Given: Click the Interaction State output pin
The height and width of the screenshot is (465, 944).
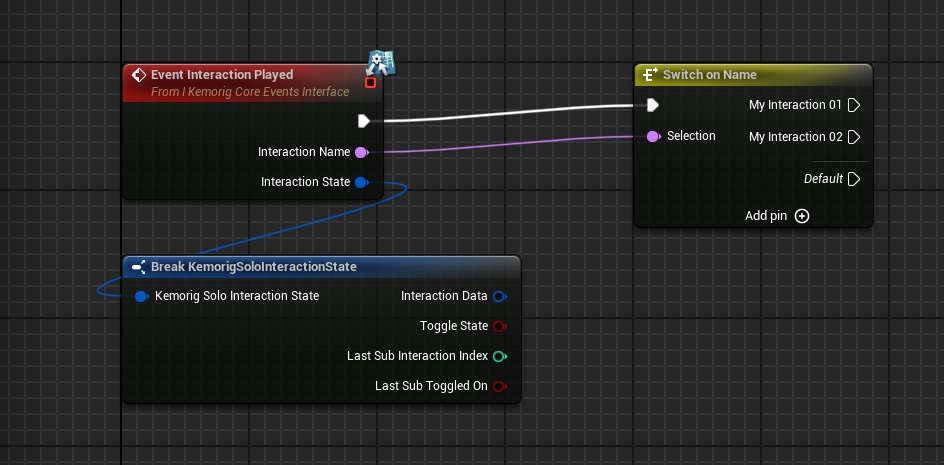Looking at the screenshot, I should 361,182.
